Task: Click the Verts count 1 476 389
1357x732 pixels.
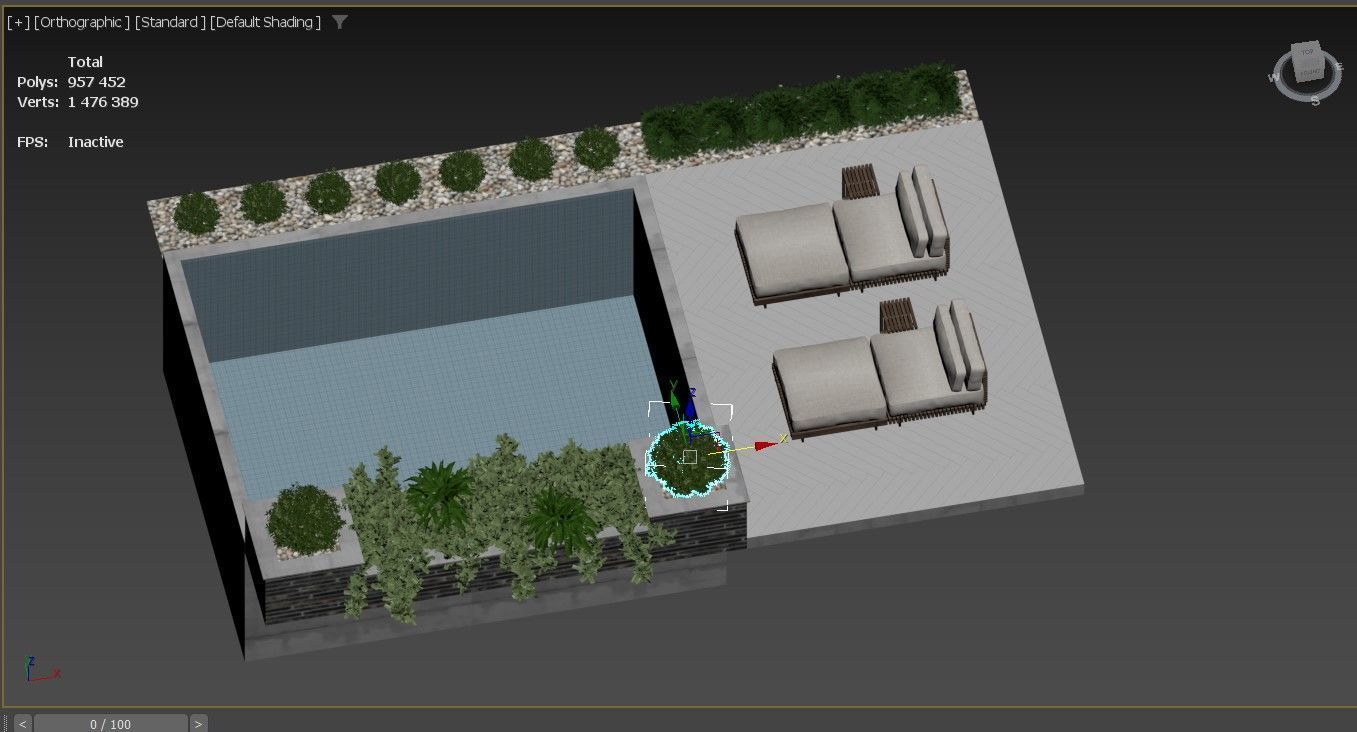Action: (103, 102)
